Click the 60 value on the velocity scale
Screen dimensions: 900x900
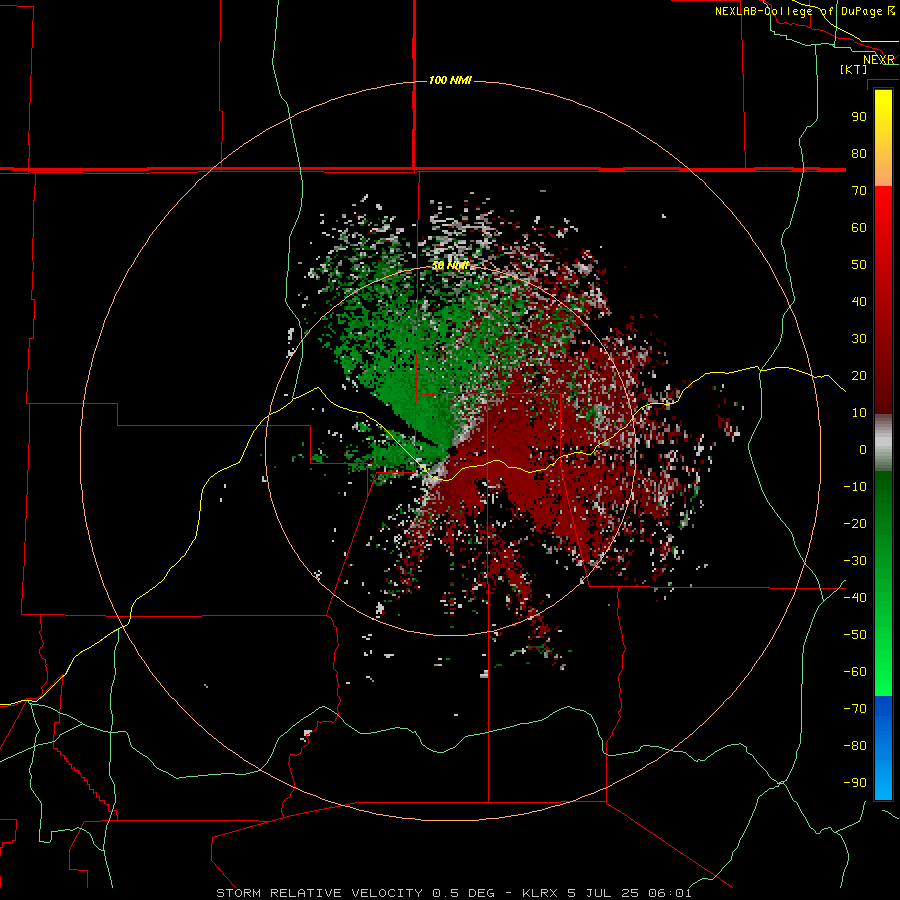[859, 227]
